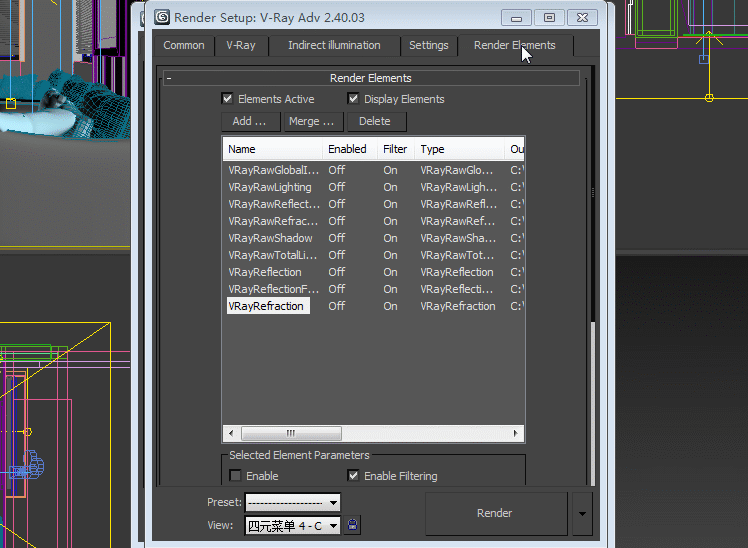Click the view lock icon

(x=352, y=525)
